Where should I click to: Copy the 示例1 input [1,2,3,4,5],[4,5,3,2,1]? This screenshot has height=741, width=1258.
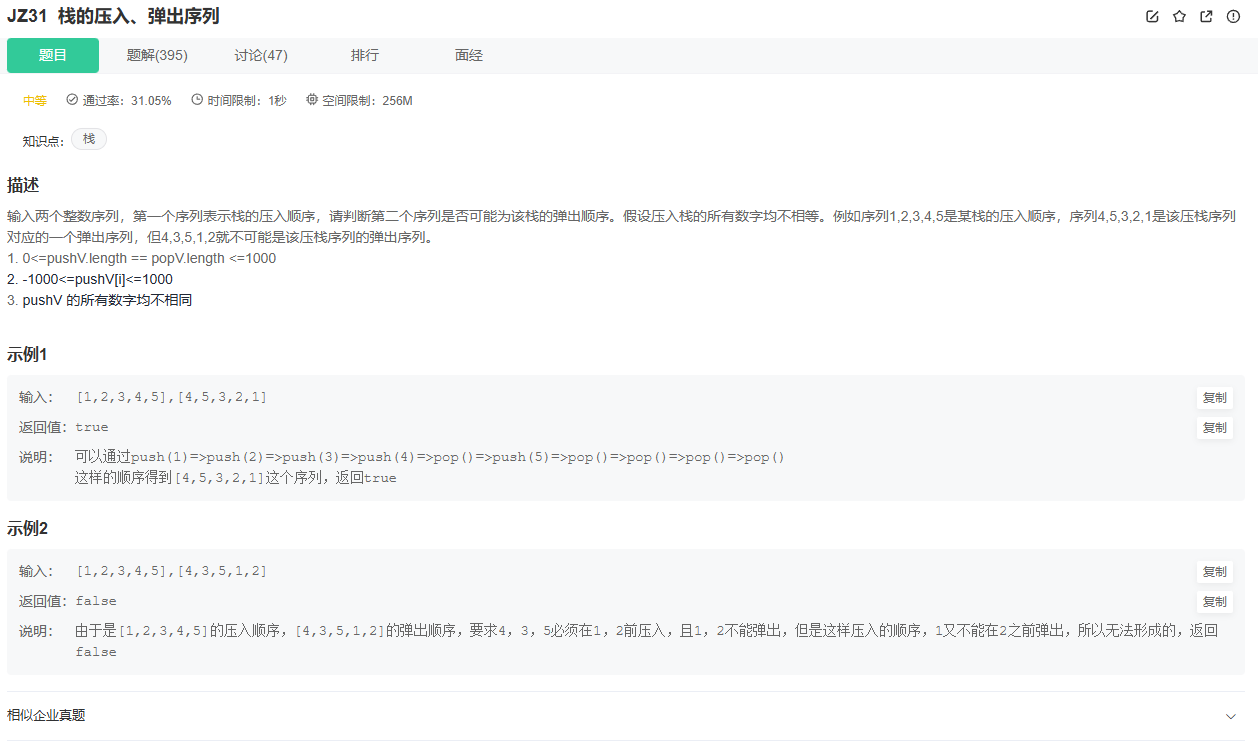(1214, 398)
